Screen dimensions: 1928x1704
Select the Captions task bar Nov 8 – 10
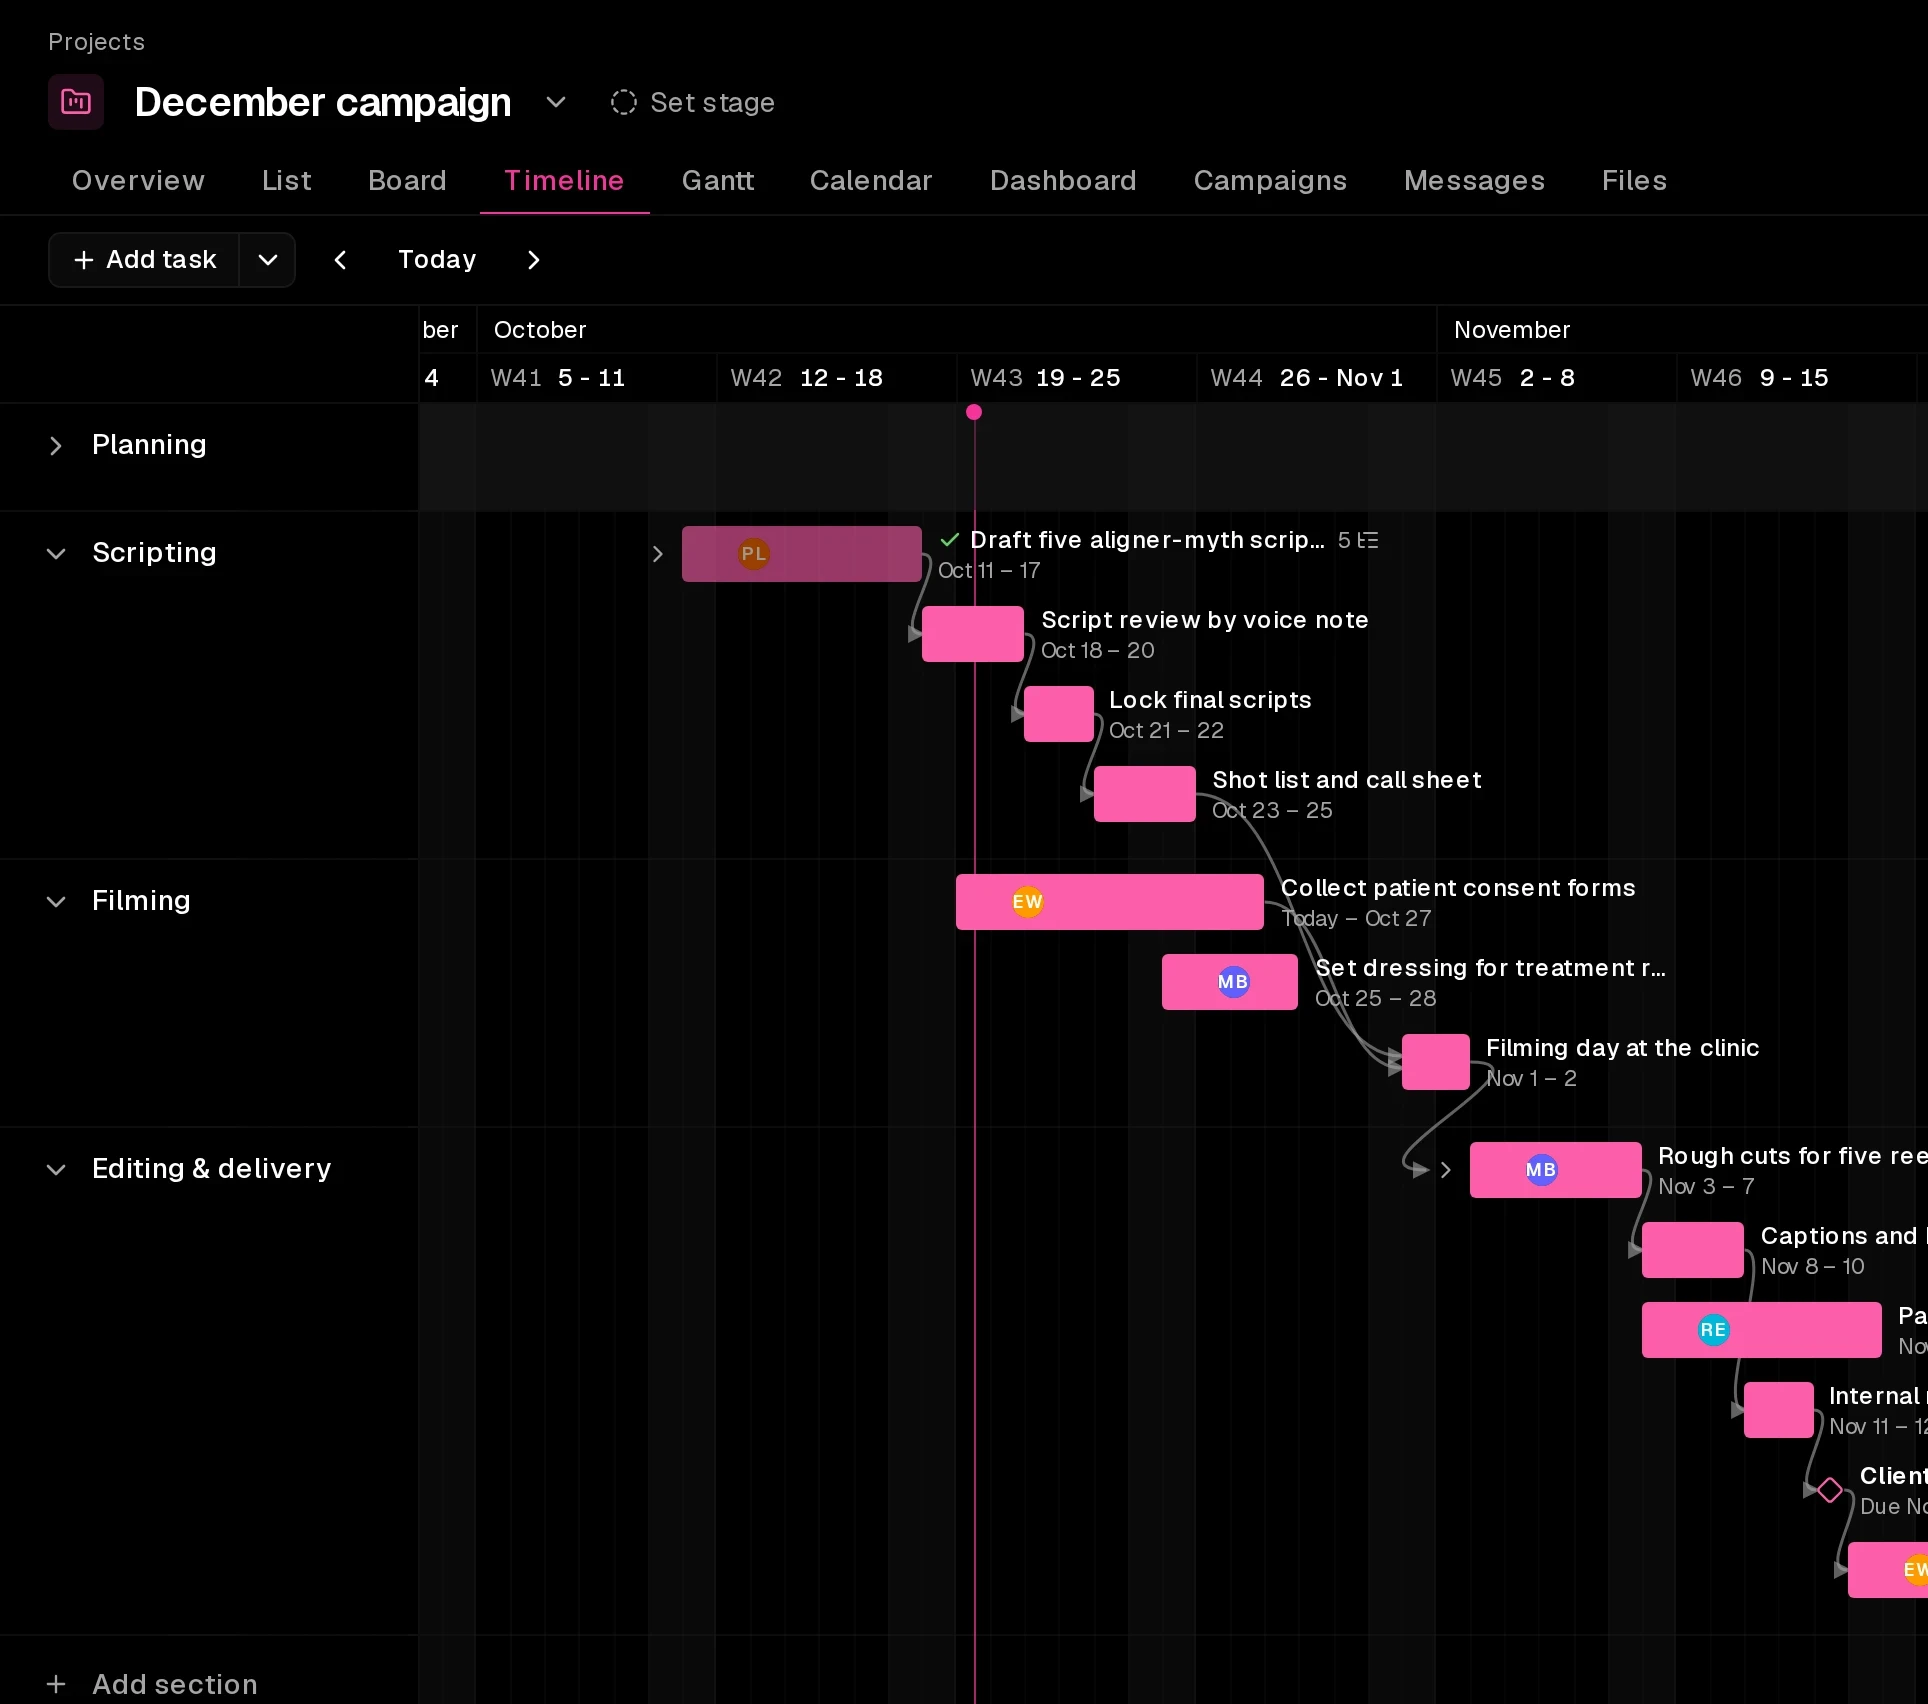coord(1693,1250)
